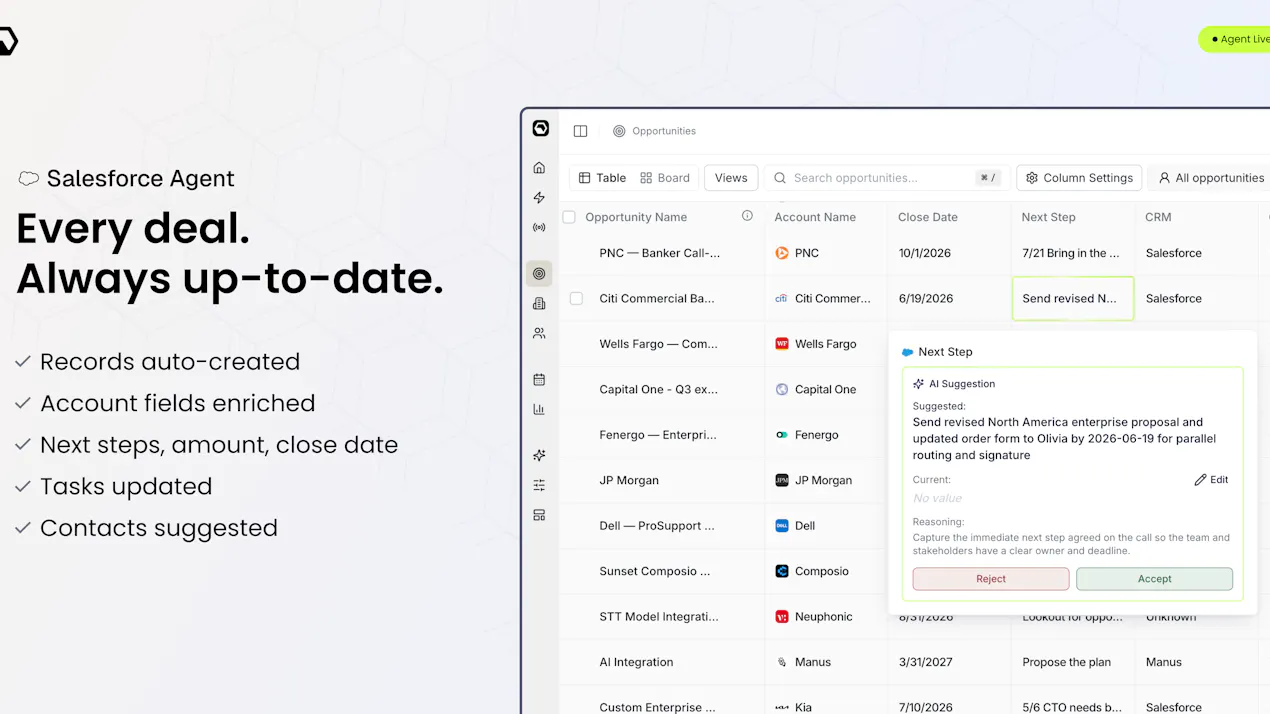Click the '7/21 Bring in the ...' next step cell
1270x714 pixels.
pos(1071,253)
